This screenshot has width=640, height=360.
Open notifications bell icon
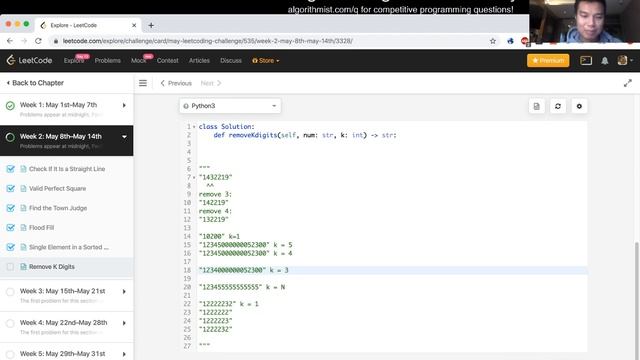604,60
